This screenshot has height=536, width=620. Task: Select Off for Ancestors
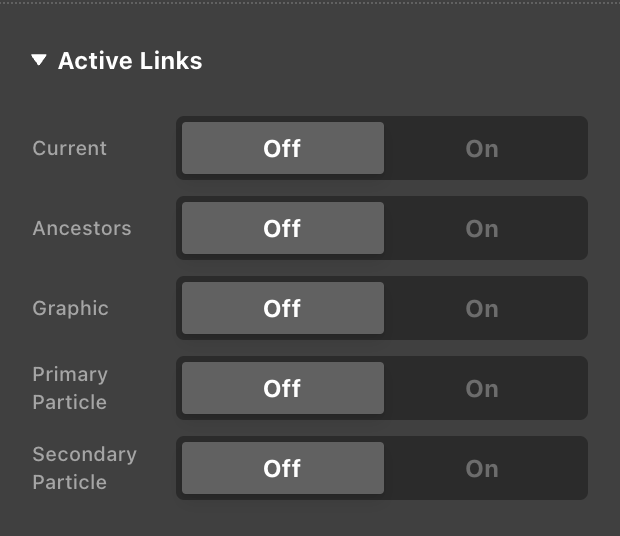click(x=282, y=229)
